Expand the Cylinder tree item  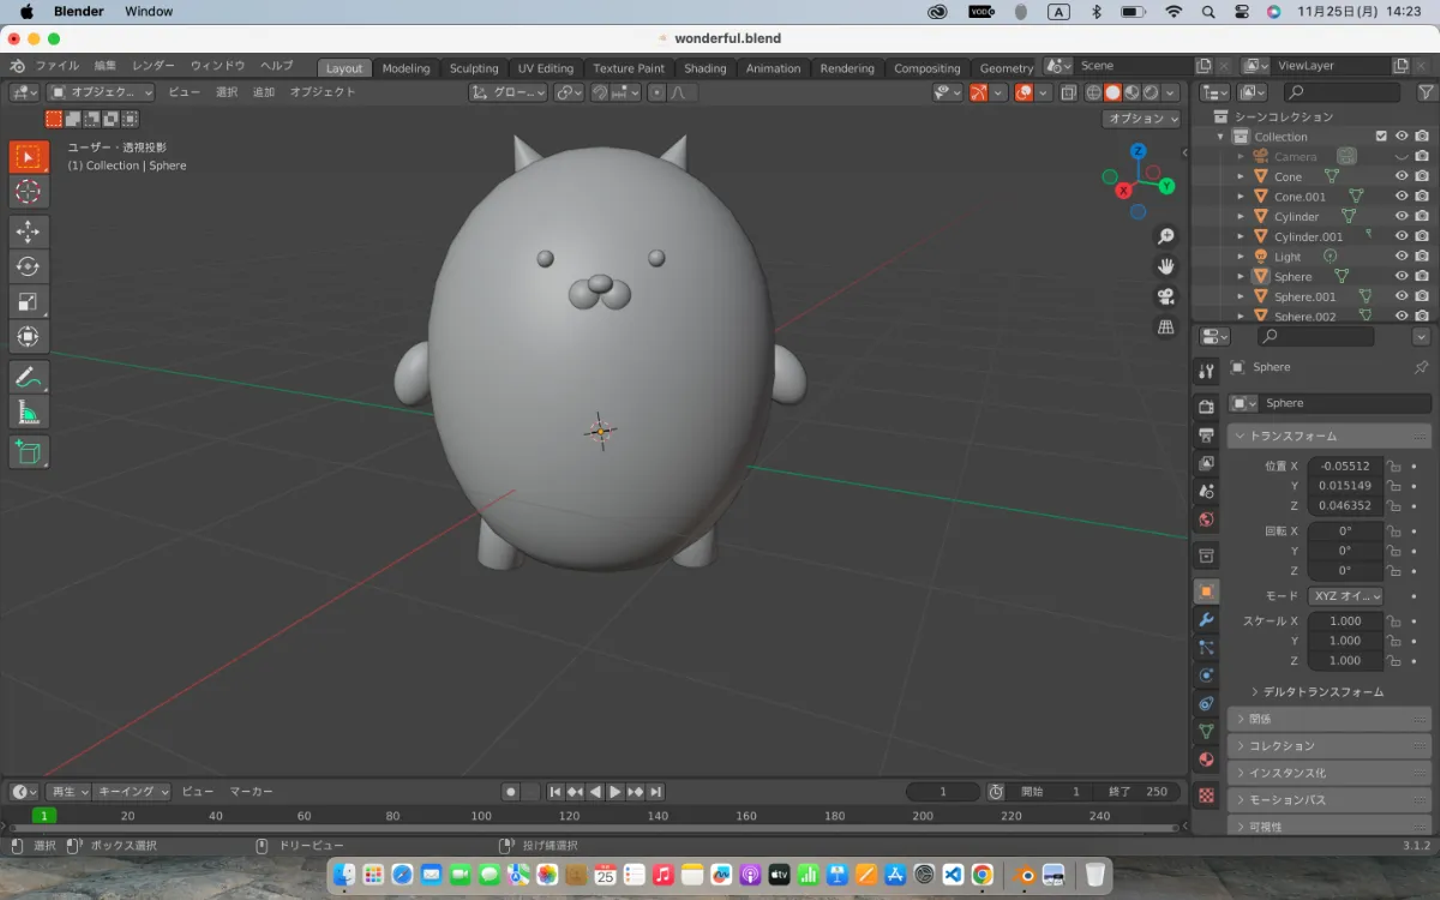pyautogui.click(x=1241, y=217)
